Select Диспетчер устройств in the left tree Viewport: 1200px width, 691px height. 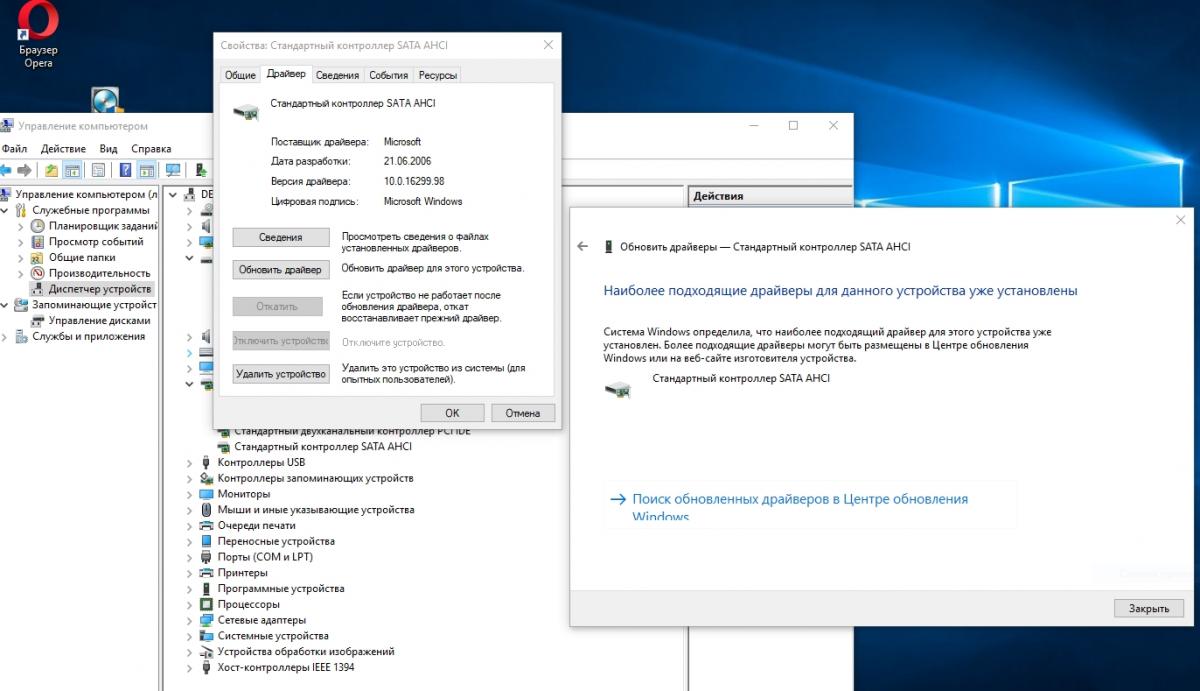point(100,289)
